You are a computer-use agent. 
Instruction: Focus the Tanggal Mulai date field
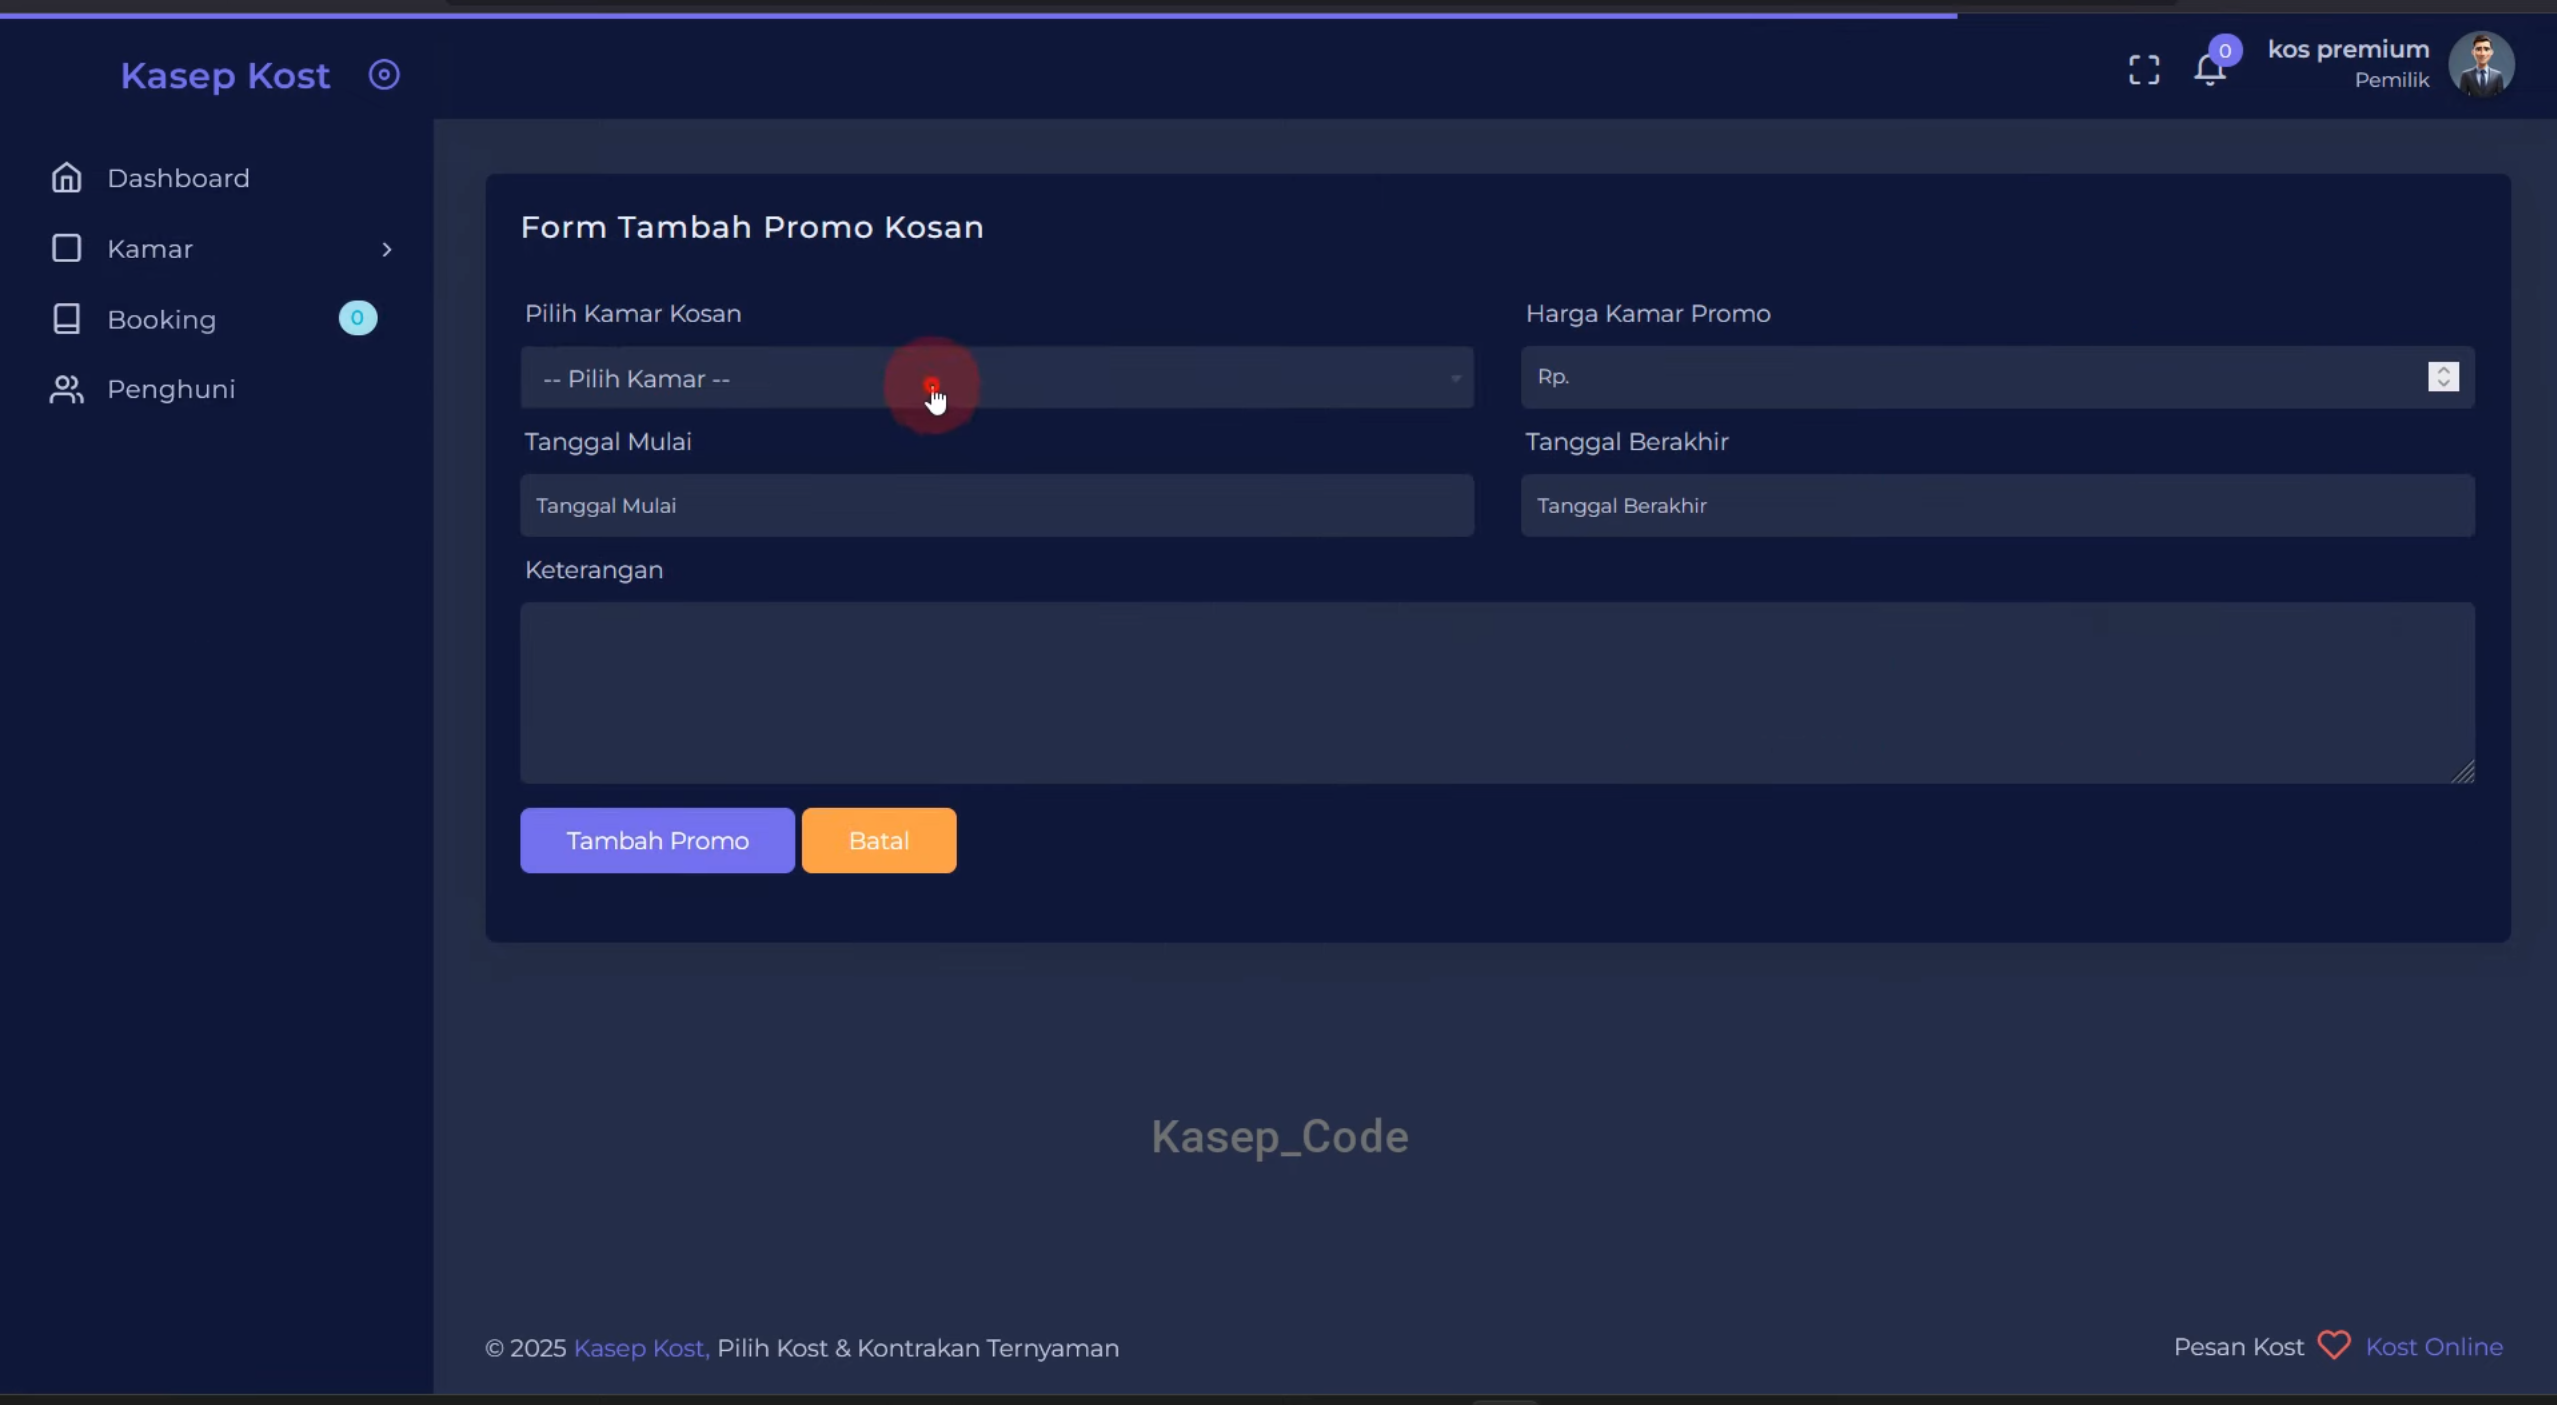point(996,506)
